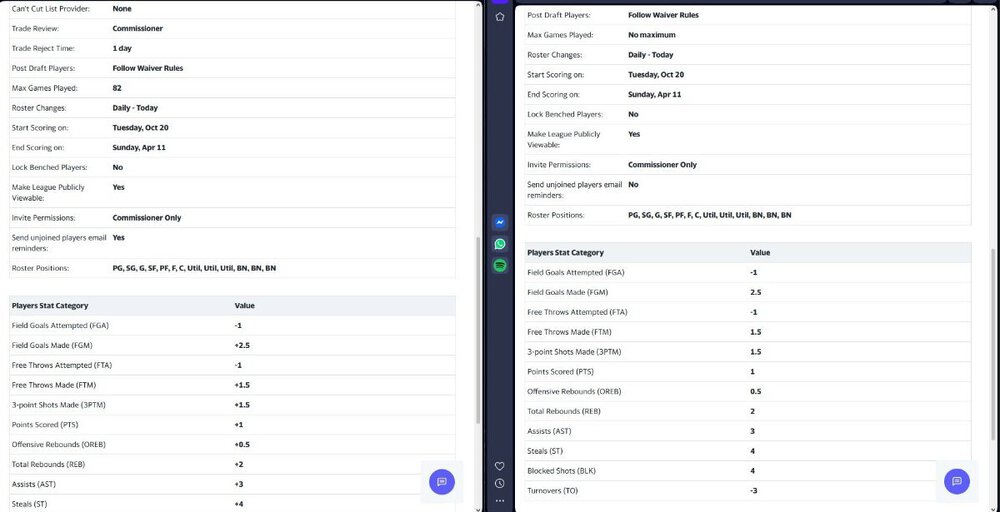The width and height of the screenshot is (1000, 512).
Task: Select Max Games Played value '82' in left window
Action: 117,88
